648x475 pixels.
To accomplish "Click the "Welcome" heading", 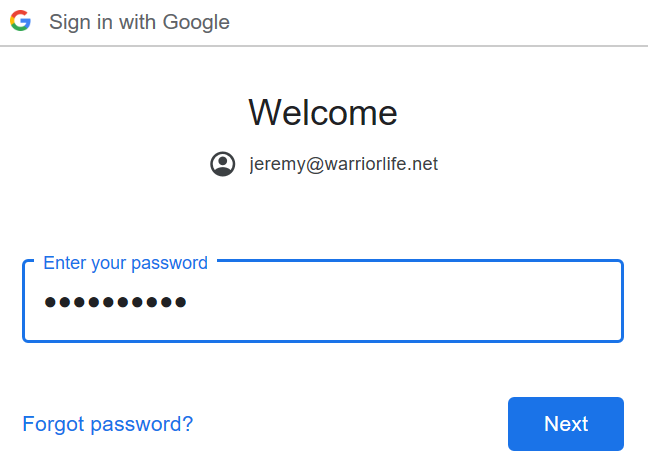I will 323,112.
